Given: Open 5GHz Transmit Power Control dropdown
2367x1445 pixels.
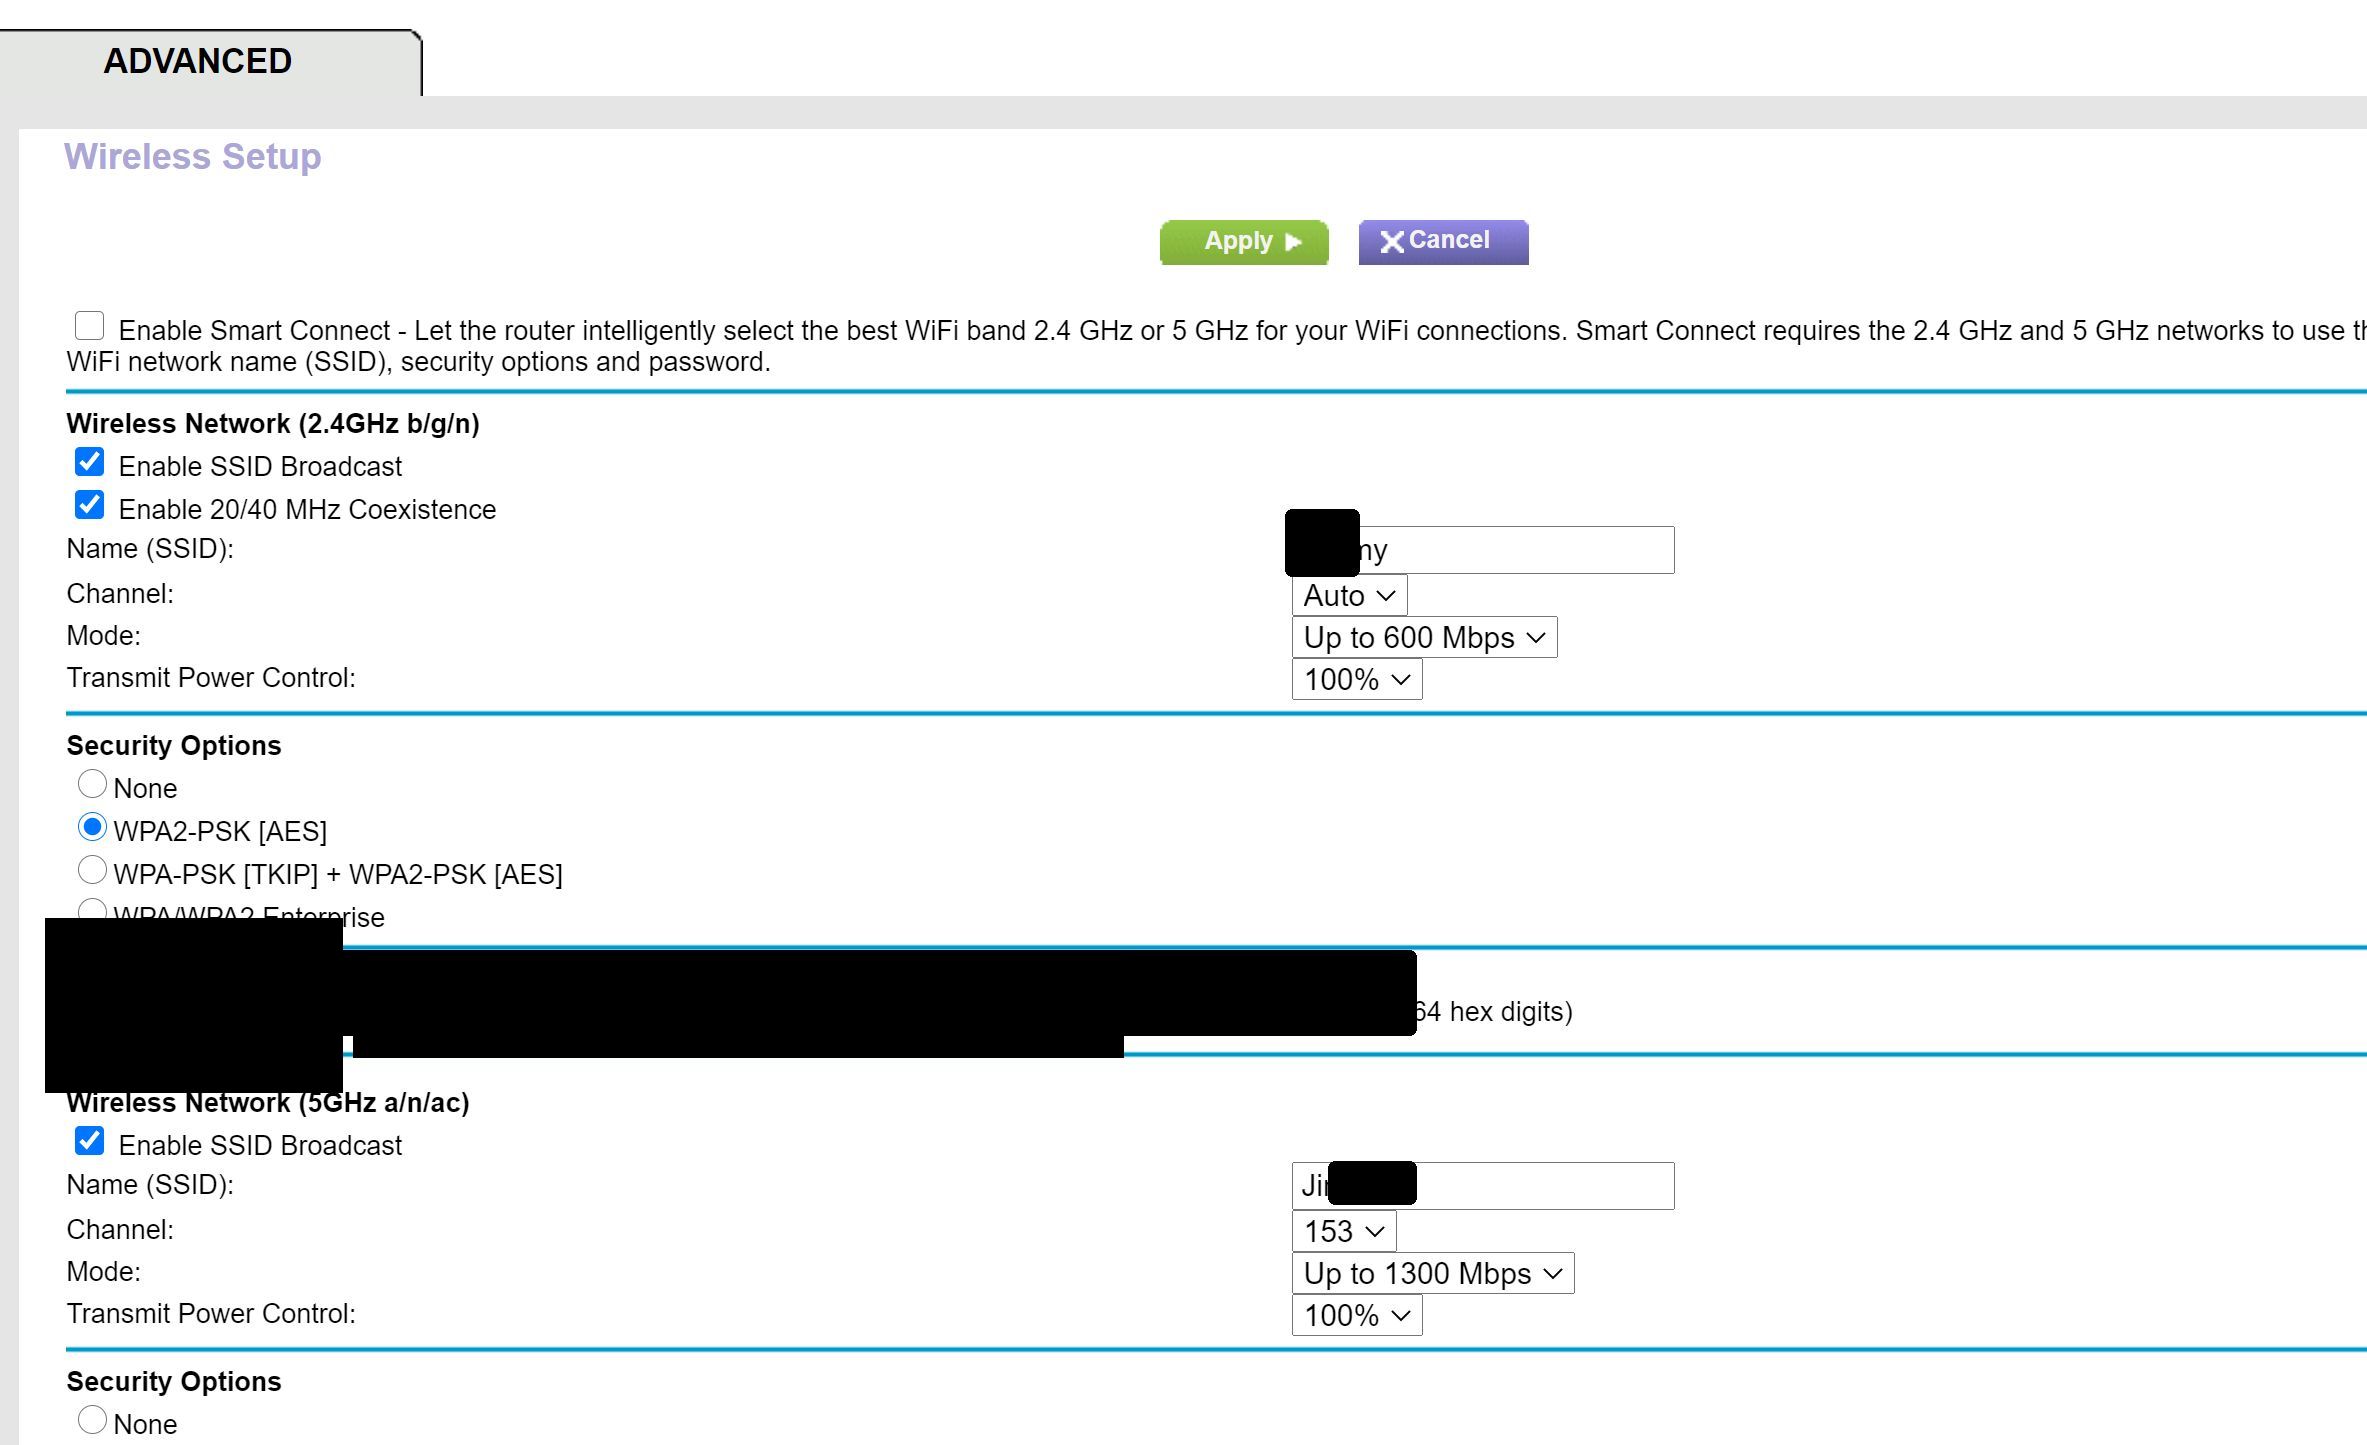Looking at the screenshot, I should tap(1356, 1316).
